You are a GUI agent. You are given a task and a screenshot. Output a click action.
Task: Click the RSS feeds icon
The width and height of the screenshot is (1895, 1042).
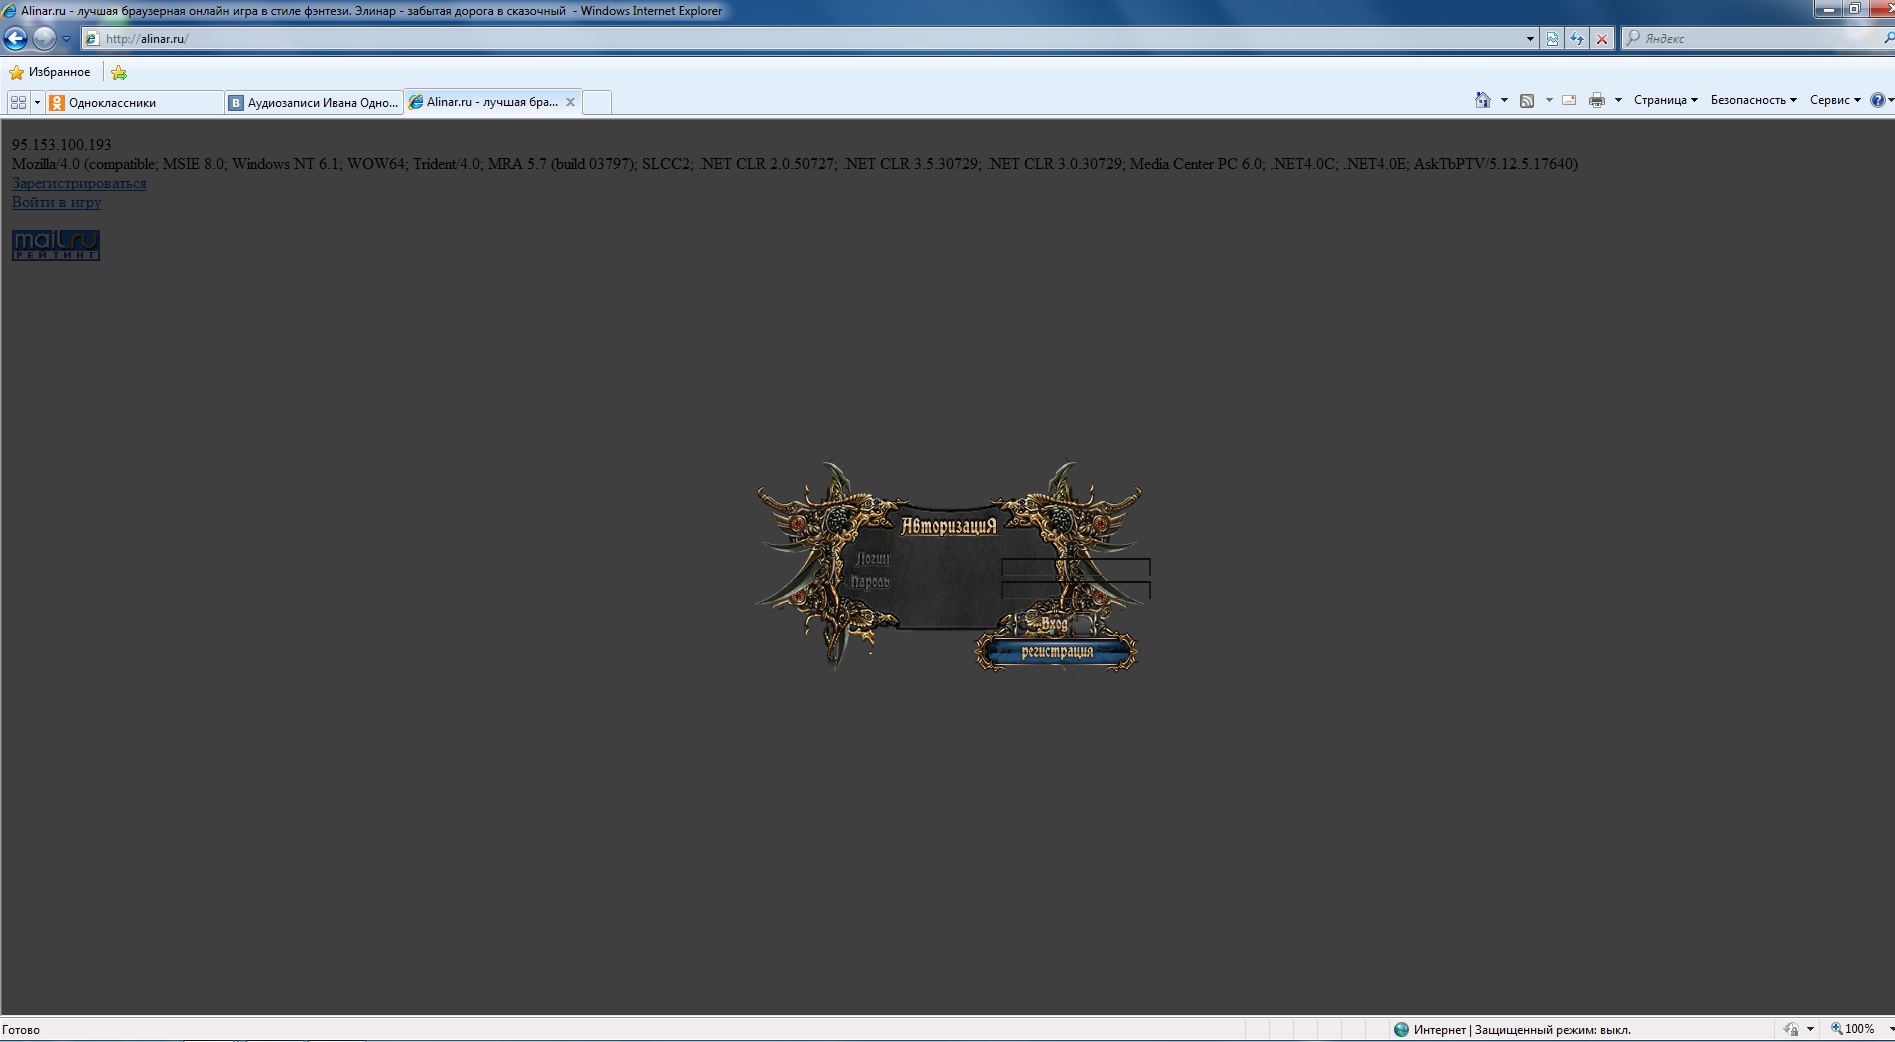(x=1527, y=100)
